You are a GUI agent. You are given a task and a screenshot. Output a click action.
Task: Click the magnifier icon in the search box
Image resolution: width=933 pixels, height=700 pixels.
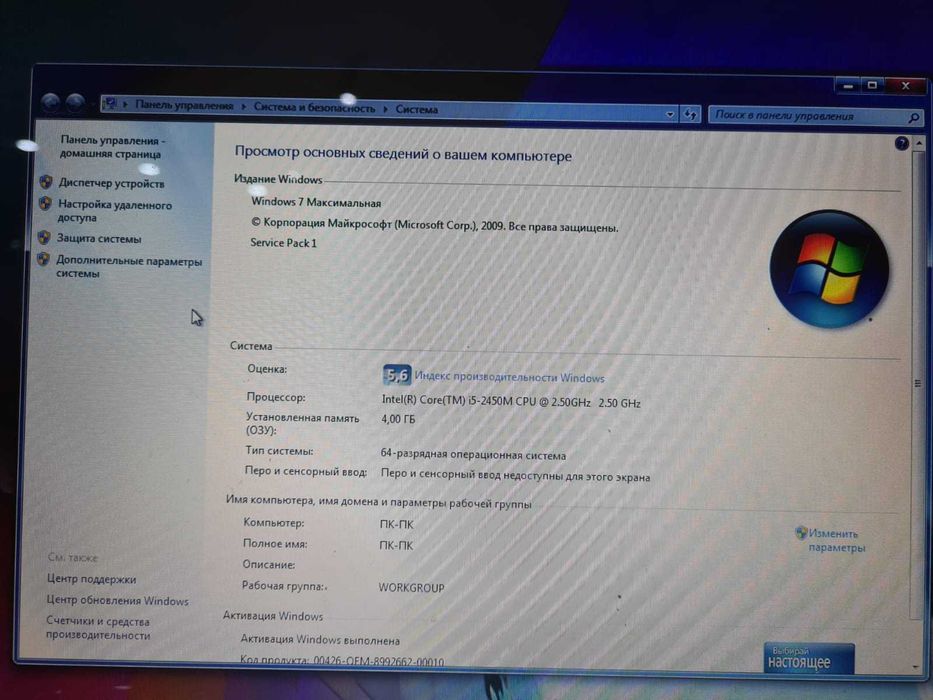(x=913, y=118)
